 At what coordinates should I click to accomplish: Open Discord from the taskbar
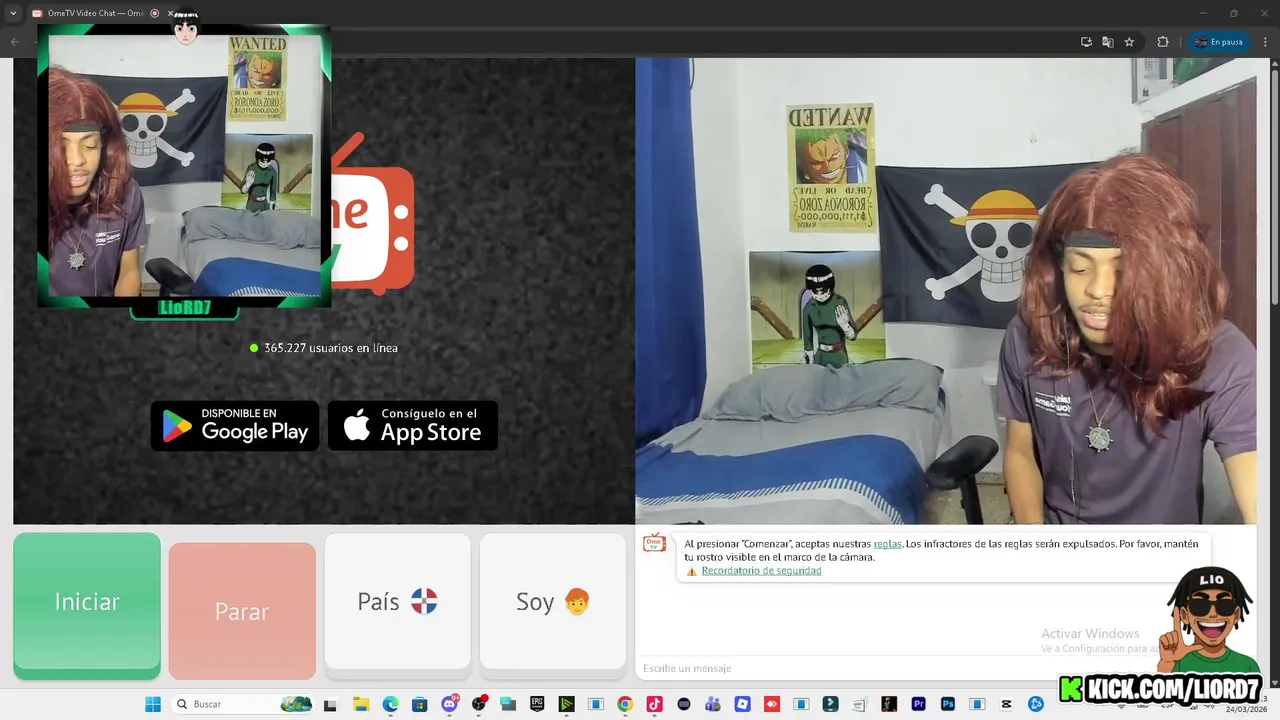coord(450,704)
